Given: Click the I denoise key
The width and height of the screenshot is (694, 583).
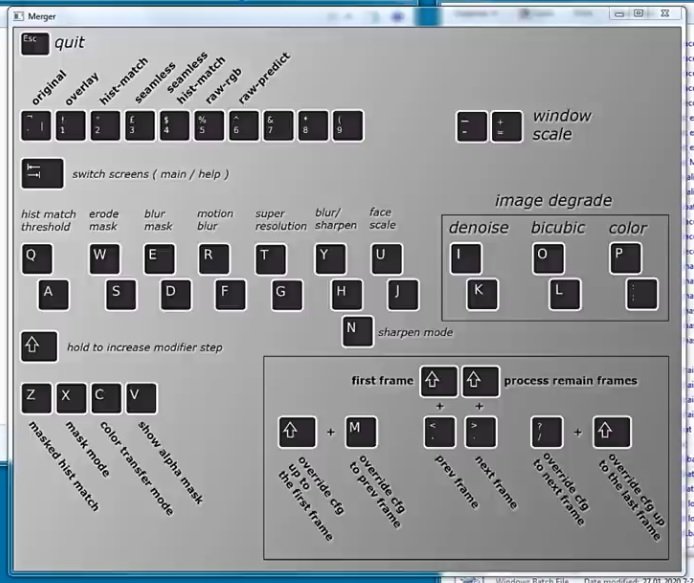Looking at the screenshot, I should pyautogui.click(x=466, y=258).
